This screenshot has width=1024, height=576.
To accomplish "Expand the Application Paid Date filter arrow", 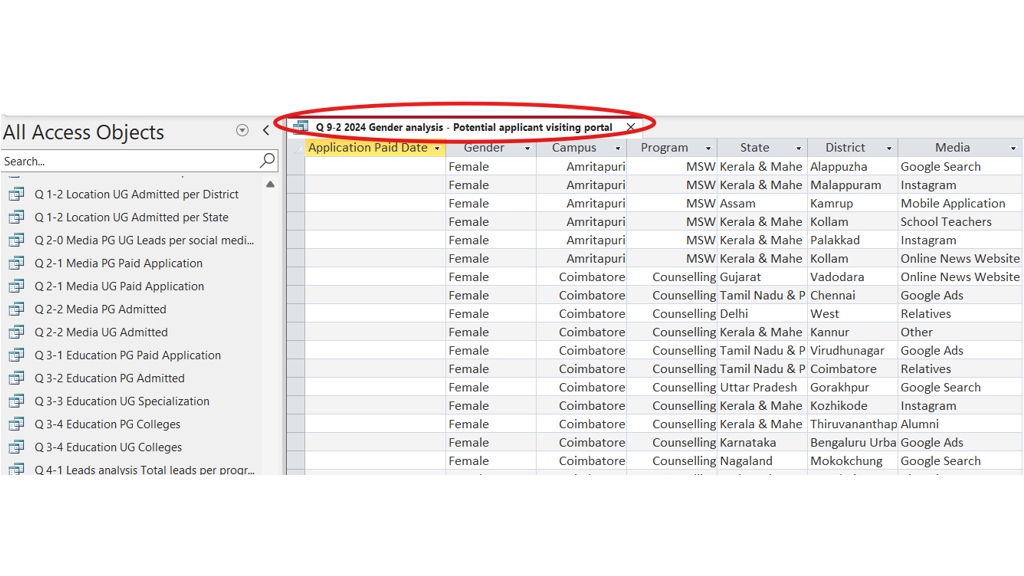I will 437,149.
